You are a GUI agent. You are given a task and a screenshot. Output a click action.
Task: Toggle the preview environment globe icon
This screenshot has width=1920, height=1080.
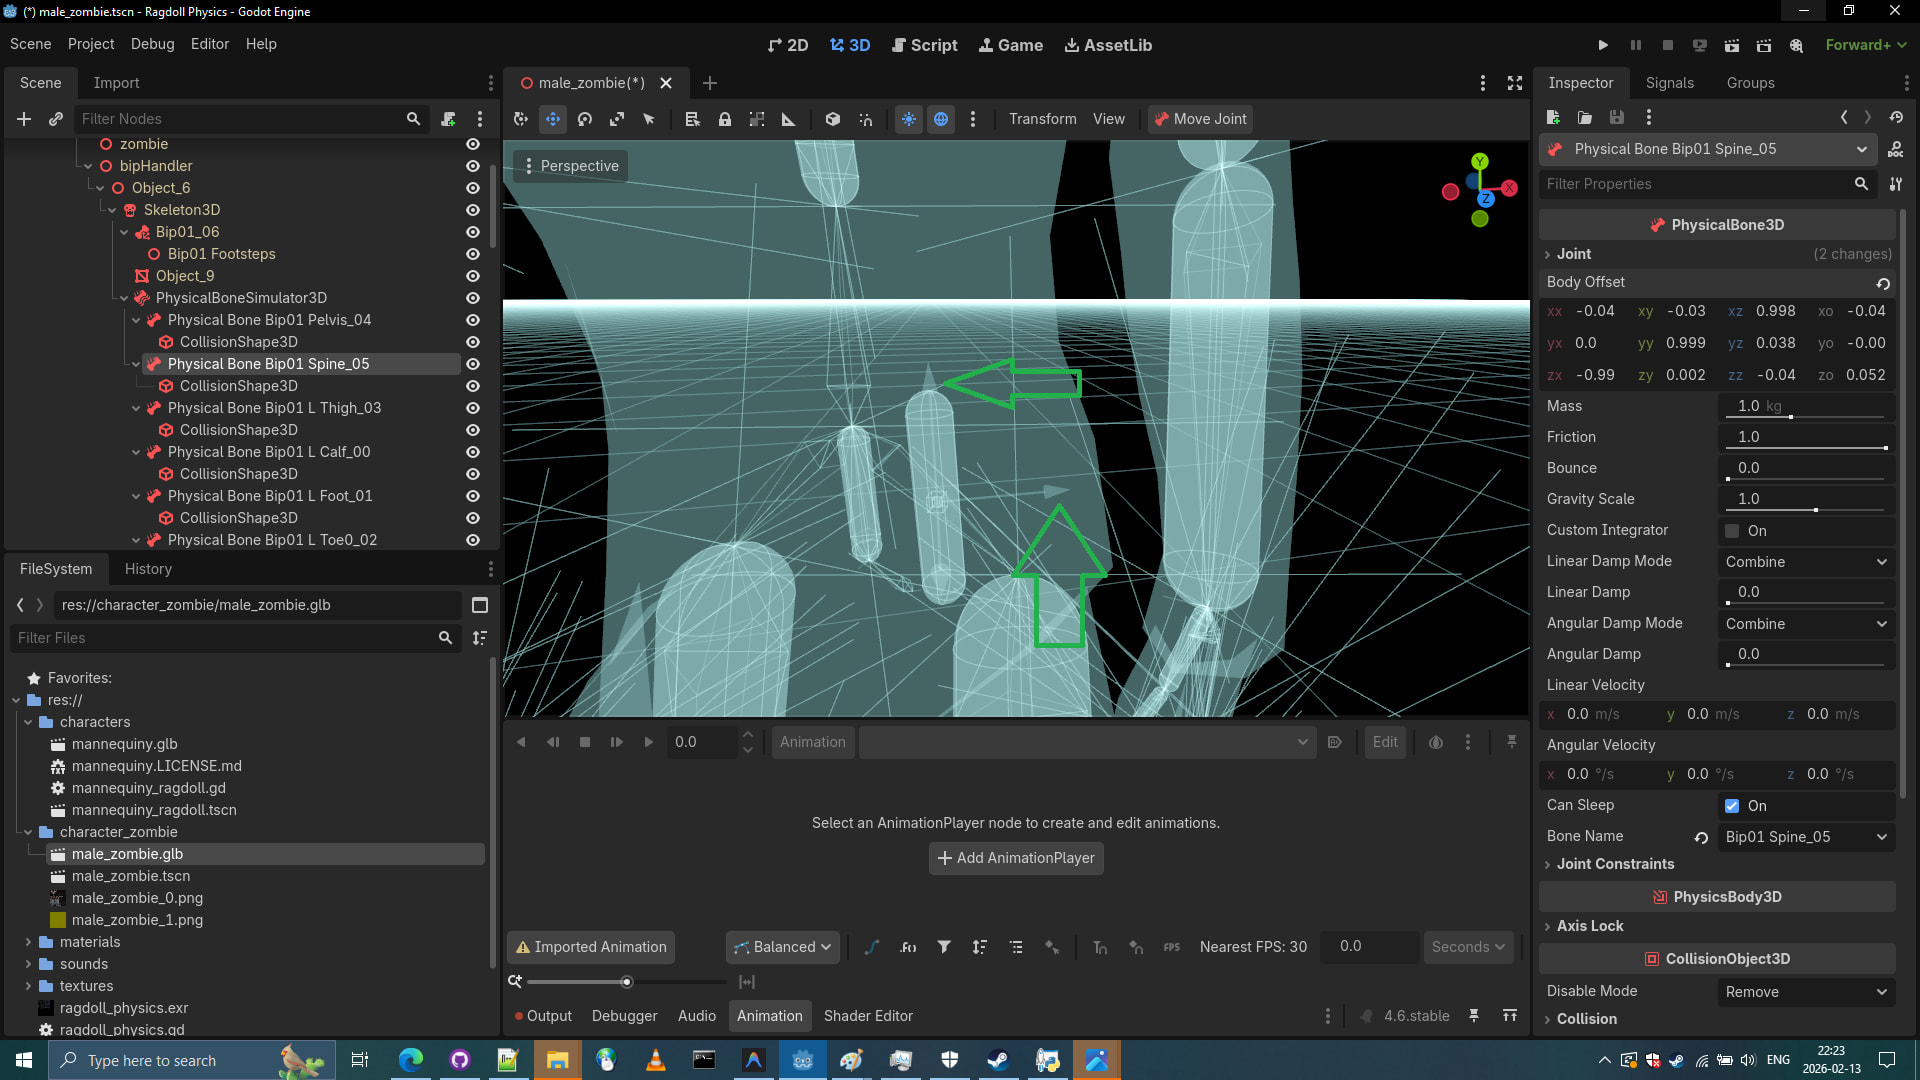click(941, 119)
